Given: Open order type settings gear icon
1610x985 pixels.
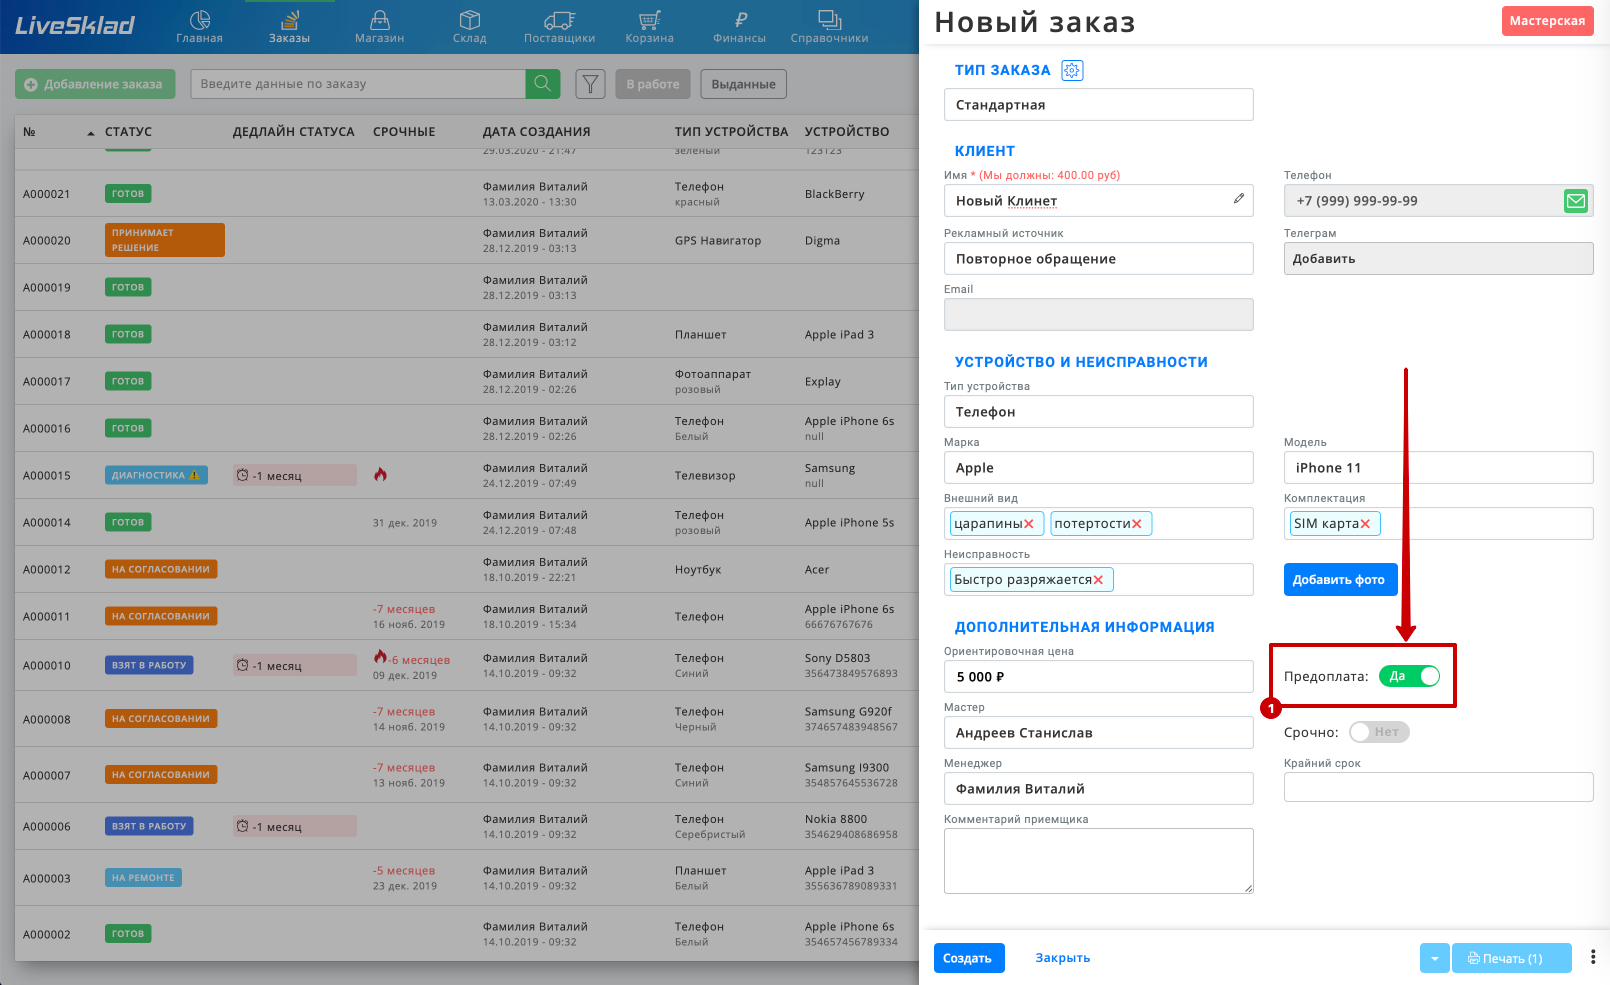Looking at the screenshot, I should click(x=1072, y=70).
